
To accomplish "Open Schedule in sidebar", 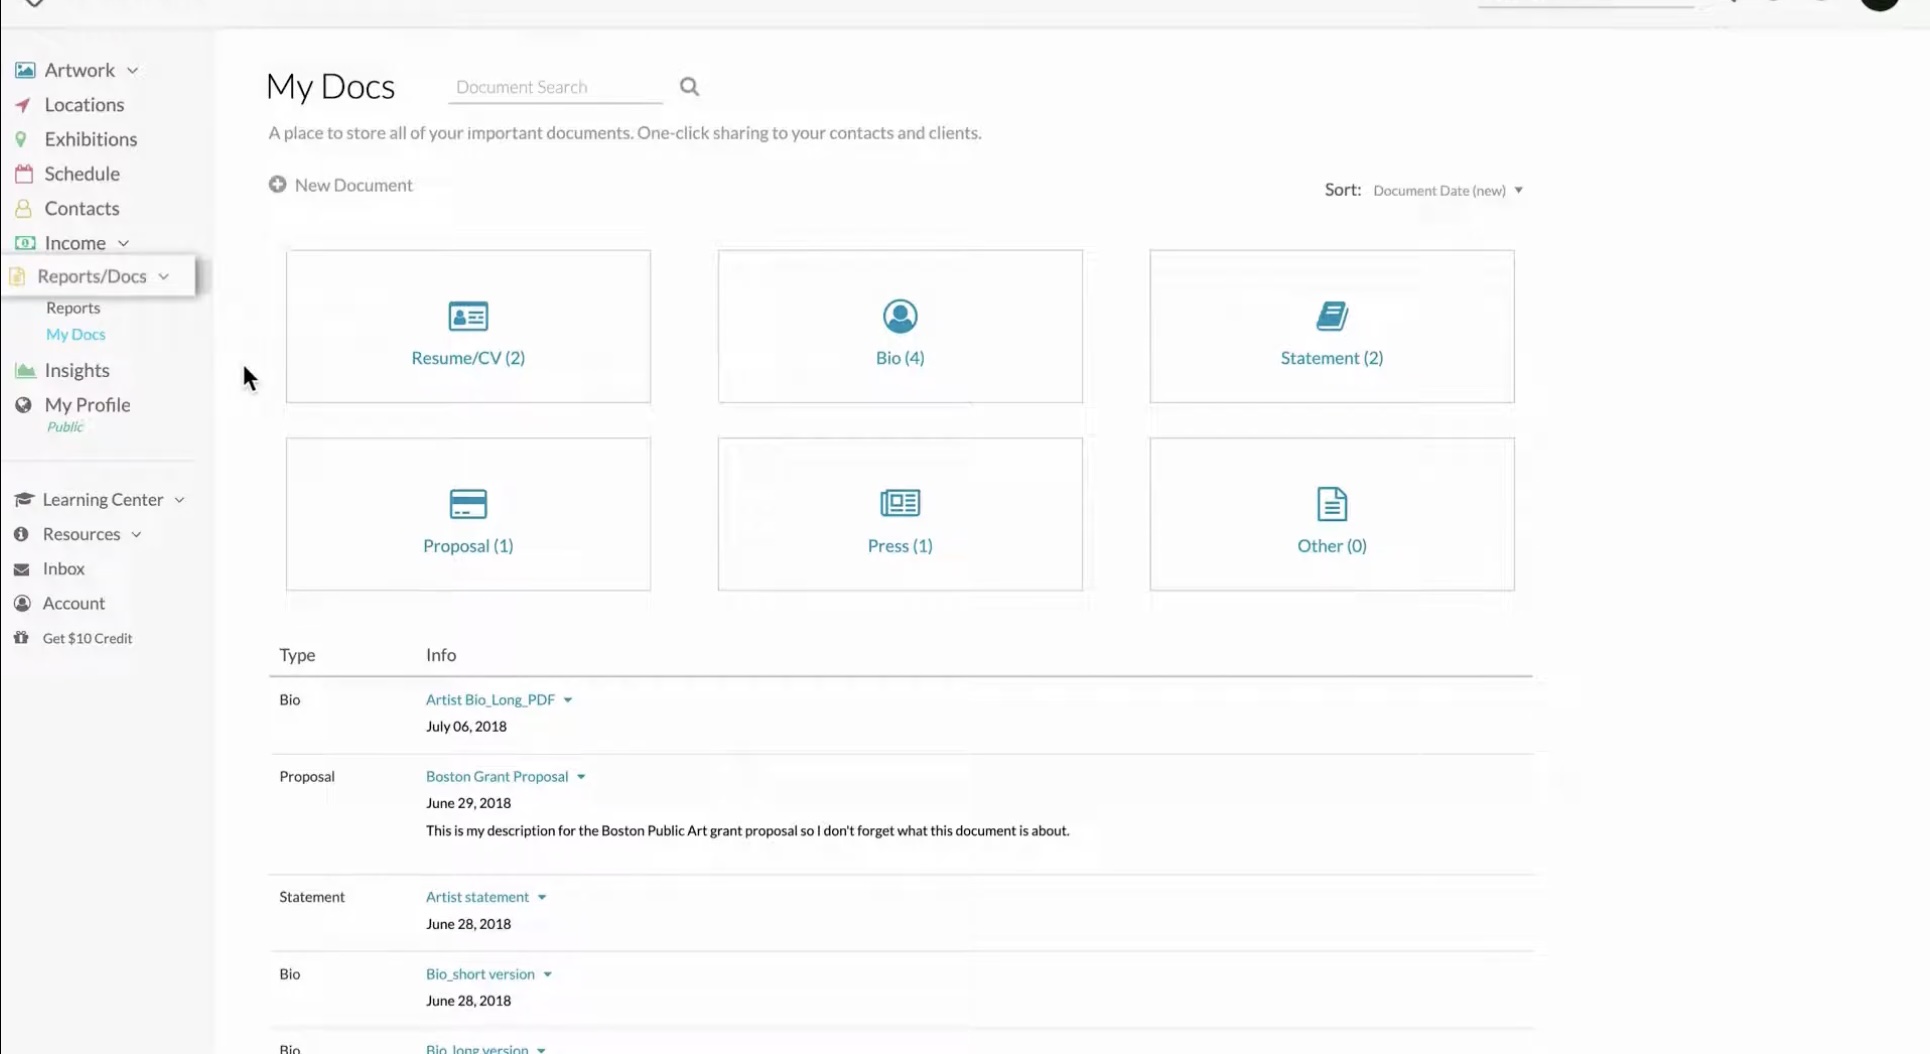I will point(82,174).
